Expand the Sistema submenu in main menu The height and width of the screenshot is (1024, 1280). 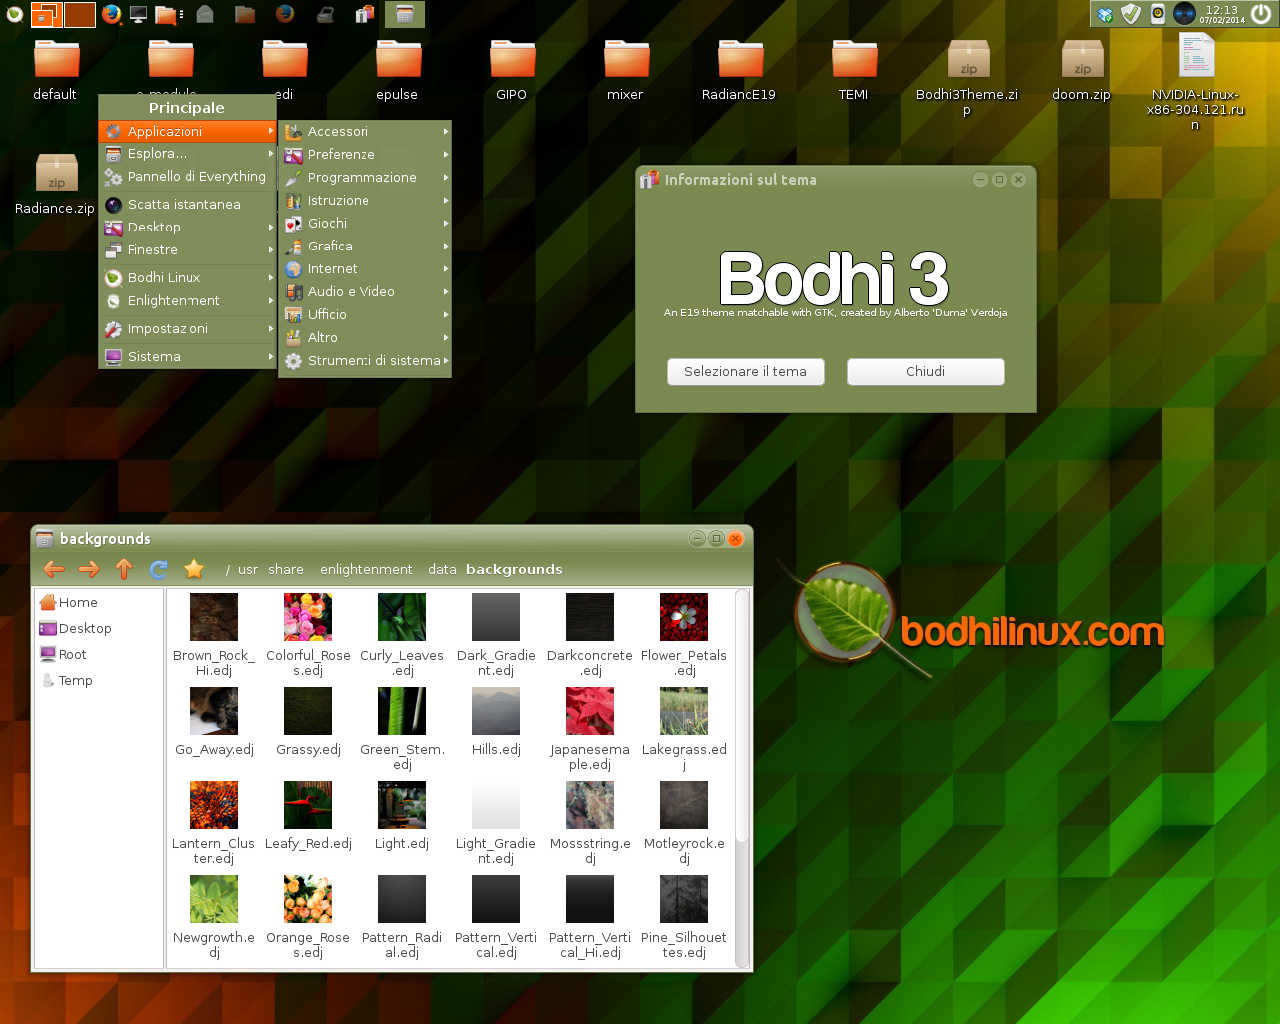188,356
